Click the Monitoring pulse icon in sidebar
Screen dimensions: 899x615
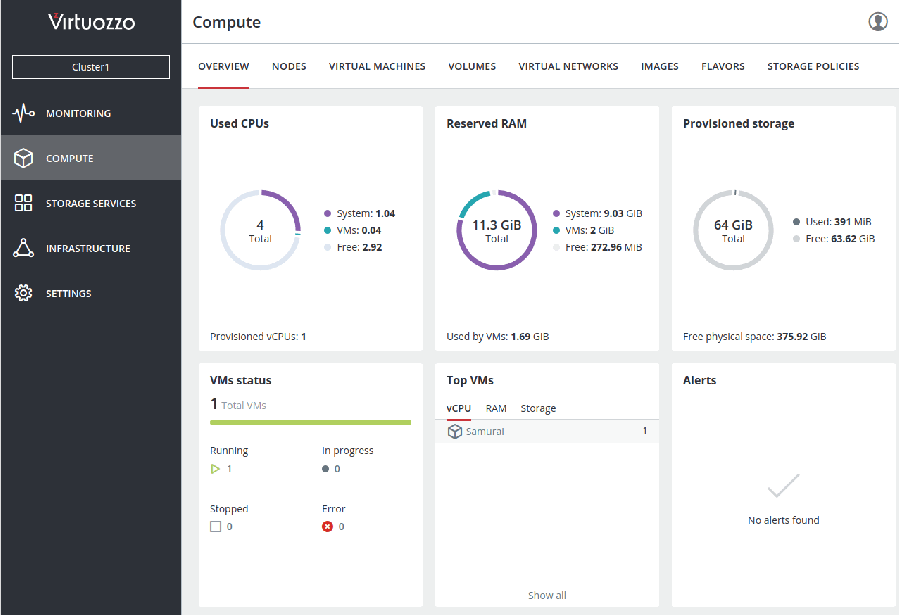pos(24,113)
